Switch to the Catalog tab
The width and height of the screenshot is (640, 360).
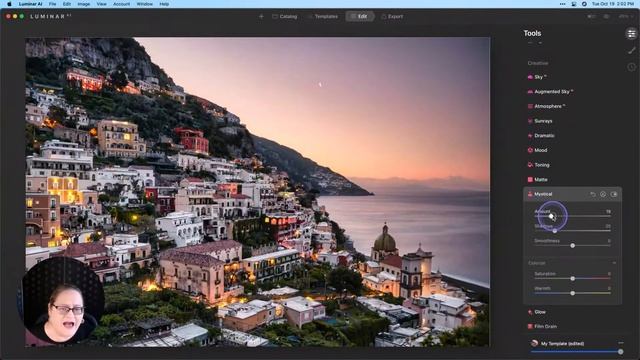point(284,16)
